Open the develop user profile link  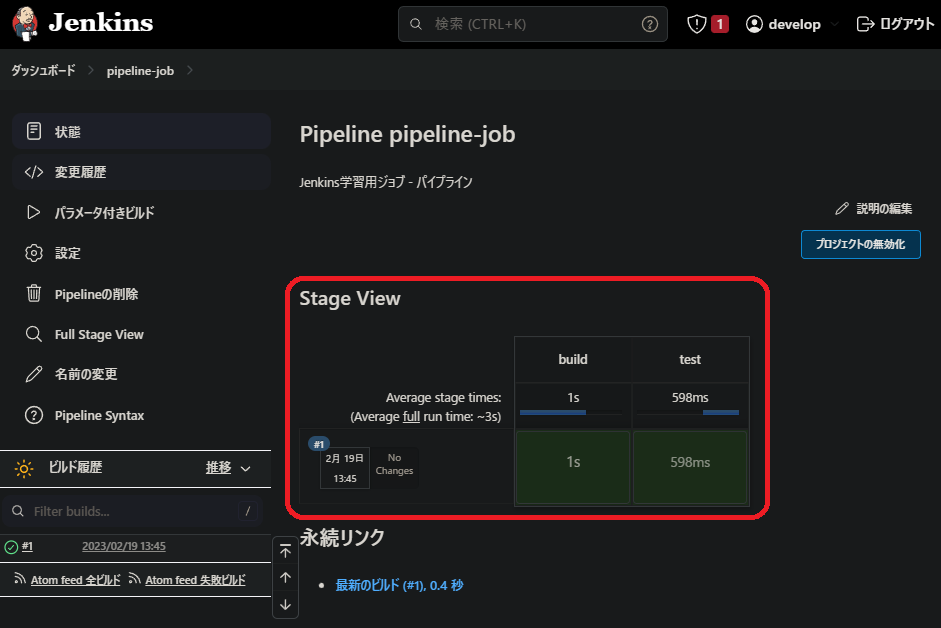(x=794, y=24)
